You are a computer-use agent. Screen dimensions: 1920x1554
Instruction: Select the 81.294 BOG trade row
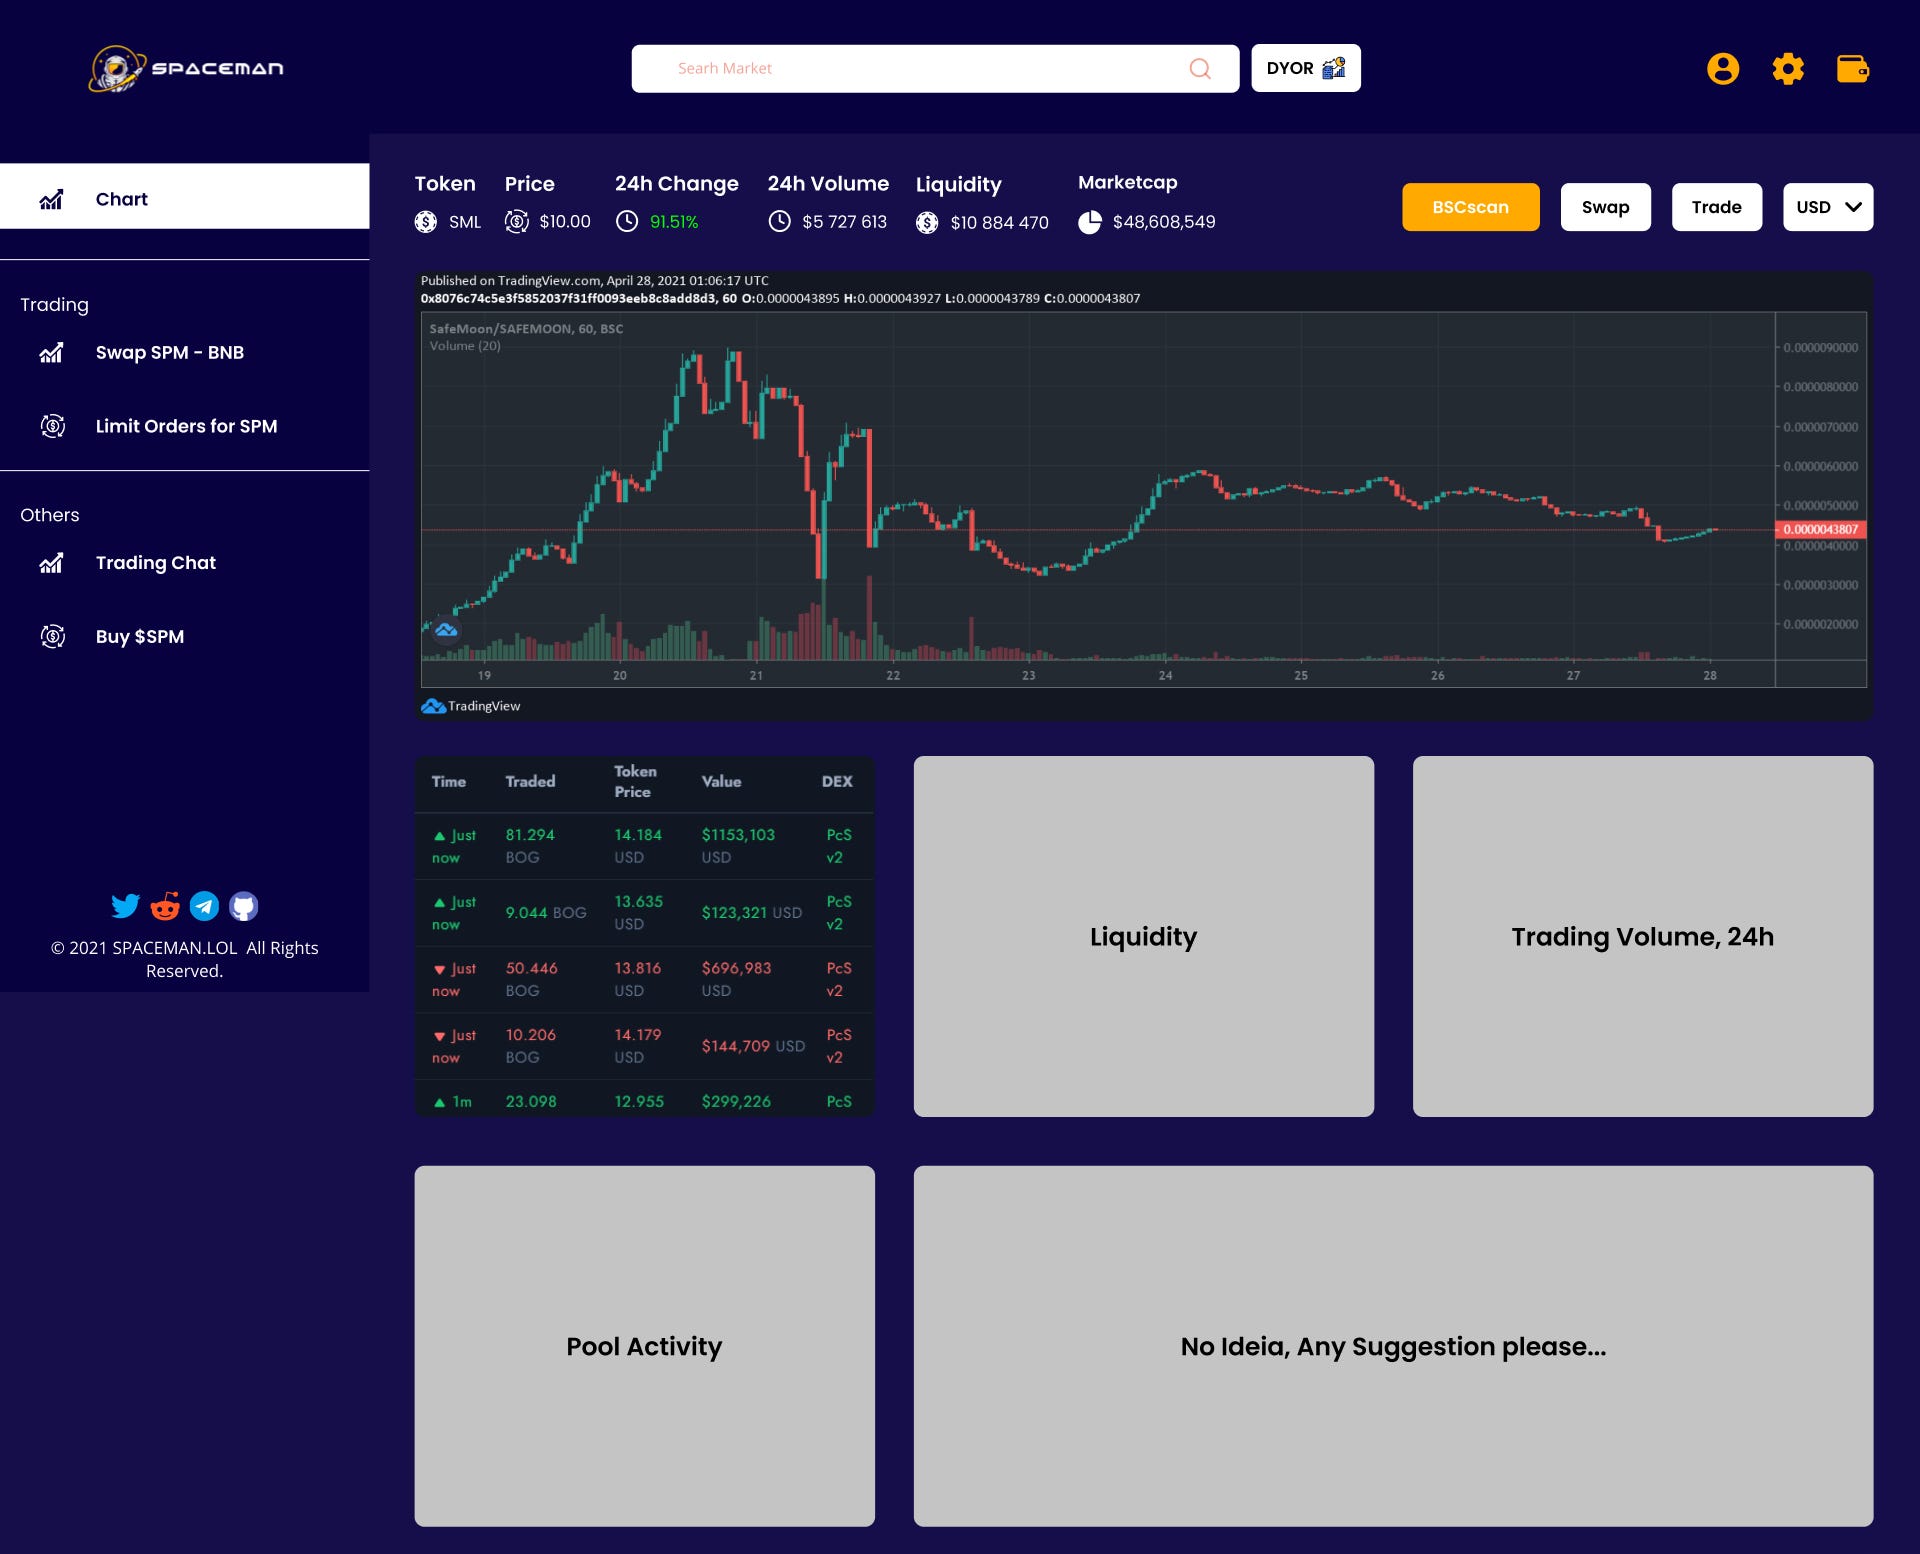click(645, 846)
